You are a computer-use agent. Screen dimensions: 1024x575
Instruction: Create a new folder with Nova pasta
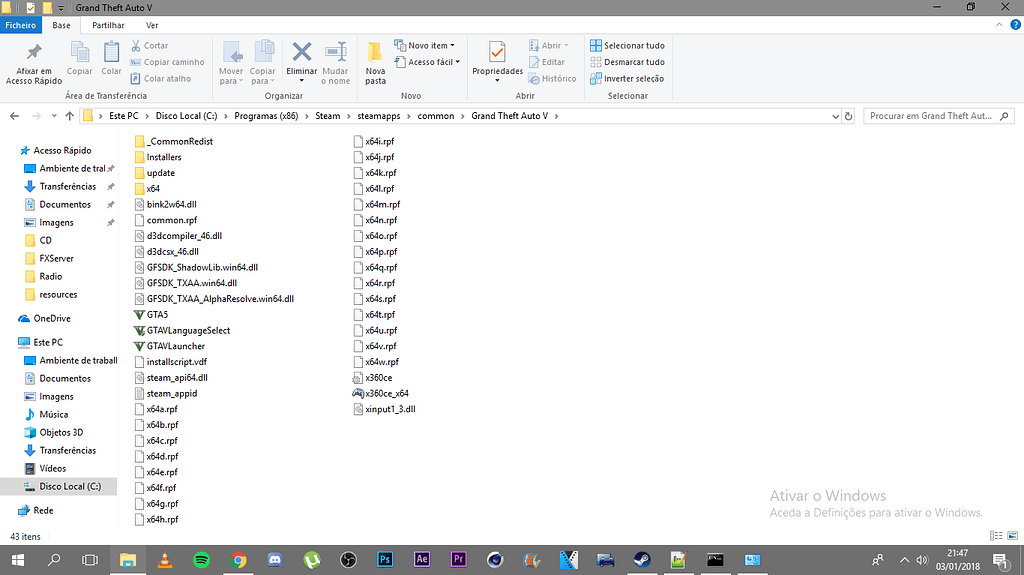click(375, 62)
